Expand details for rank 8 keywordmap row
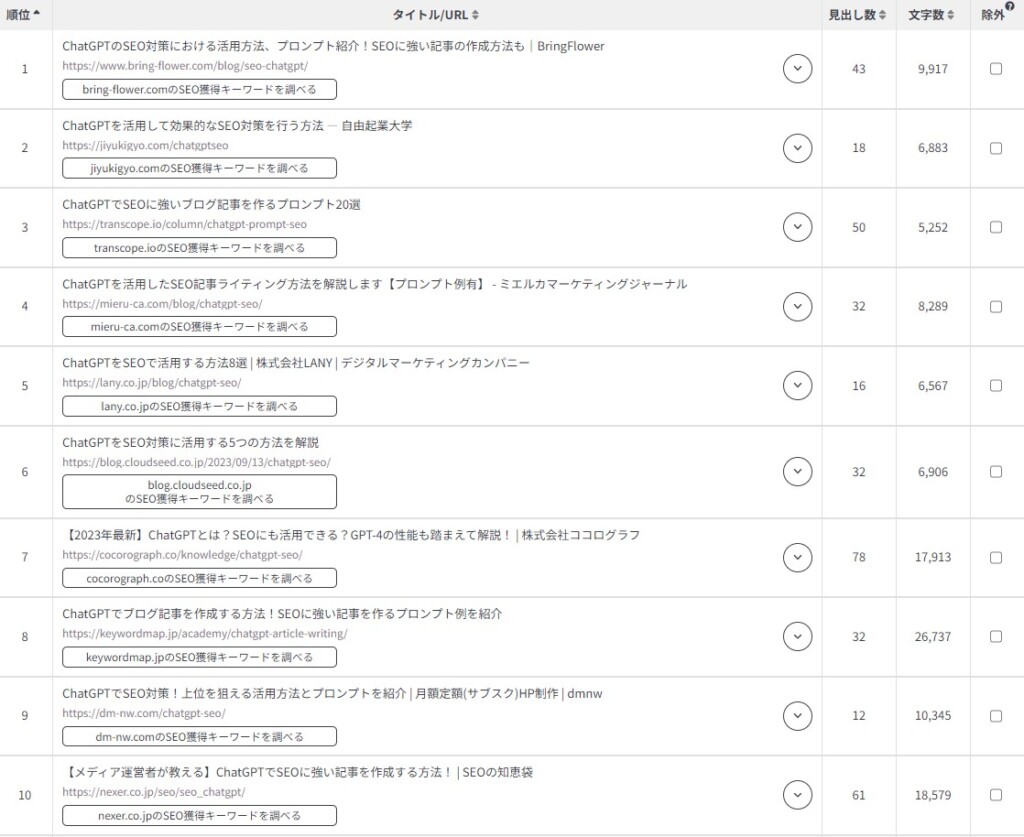The height and width of the screenshot is (837, 1024). [797, 637]
